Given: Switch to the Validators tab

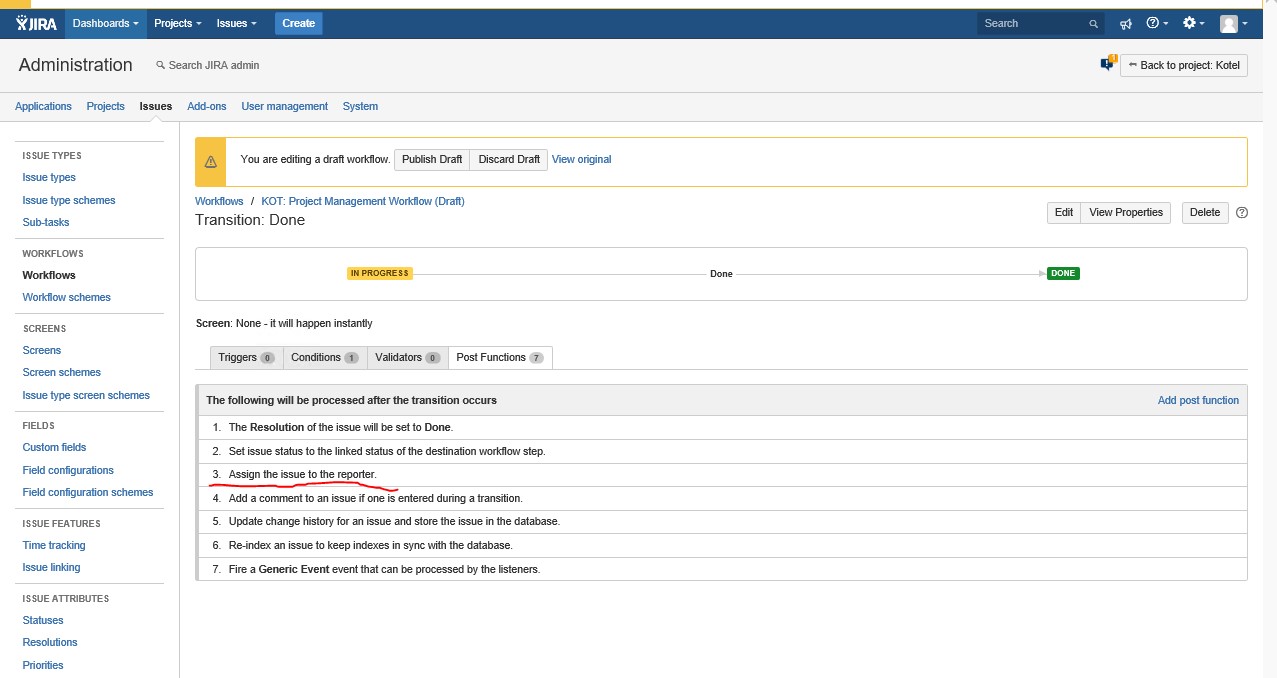Looking at the screenshot, I should click(407, 357).
